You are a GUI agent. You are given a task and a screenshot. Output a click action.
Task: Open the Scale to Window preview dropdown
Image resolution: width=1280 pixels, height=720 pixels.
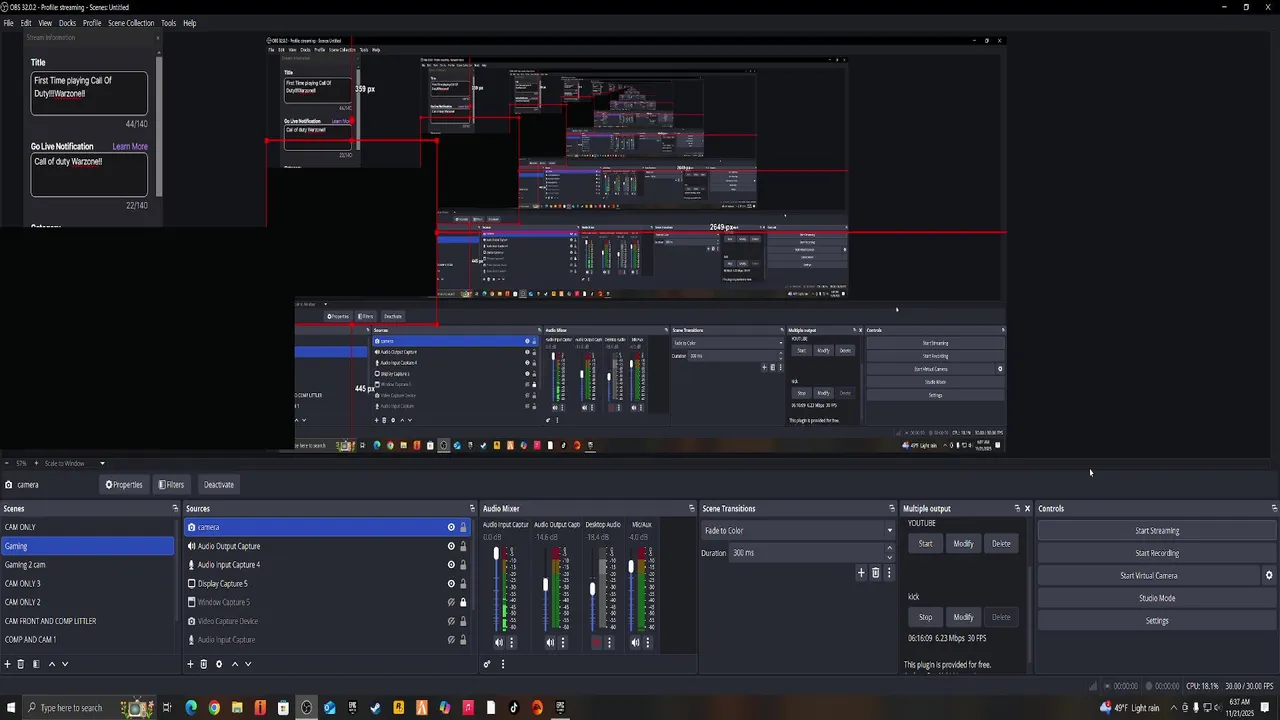pos(75,463)
